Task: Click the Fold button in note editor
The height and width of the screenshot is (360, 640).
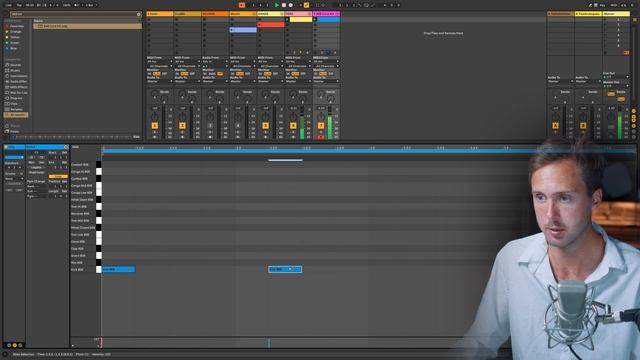Action: point(75,147)
